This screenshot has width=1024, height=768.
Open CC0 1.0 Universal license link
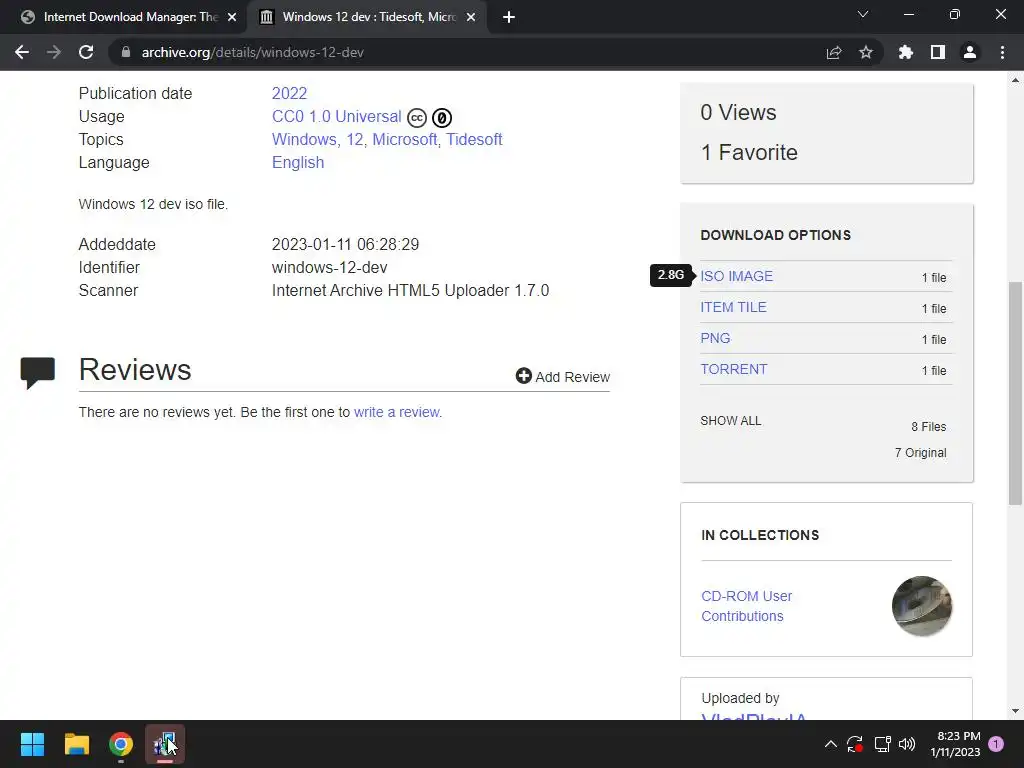tap(336, 116)
